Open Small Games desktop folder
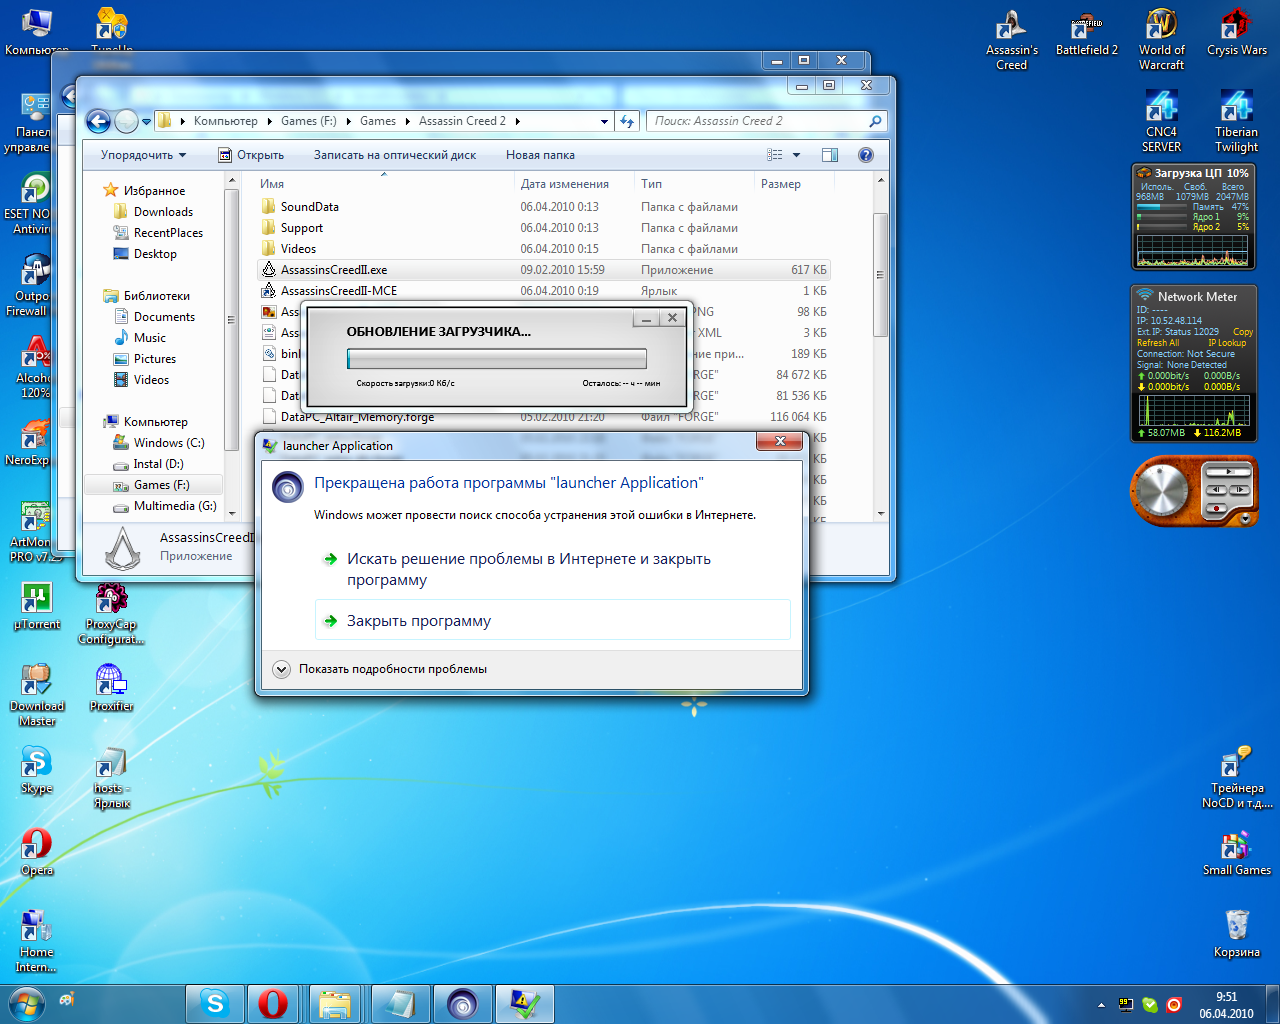This screenshot has width=1280, height=1024. coord(1237,851)
